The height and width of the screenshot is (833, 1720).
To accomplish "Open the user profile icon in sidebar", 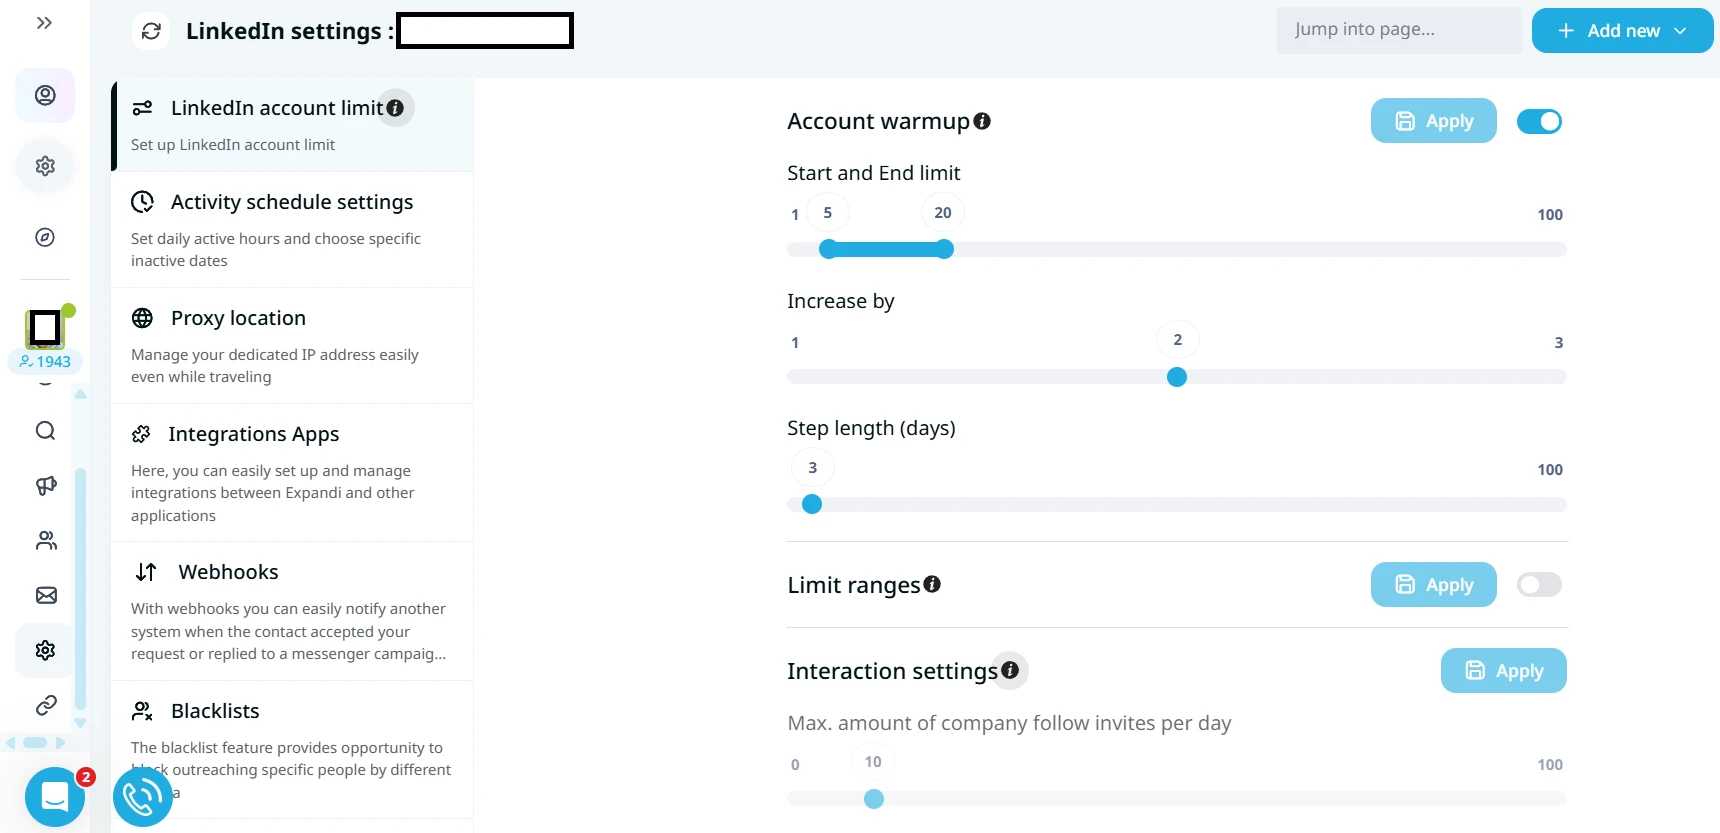I will point(45,95).
